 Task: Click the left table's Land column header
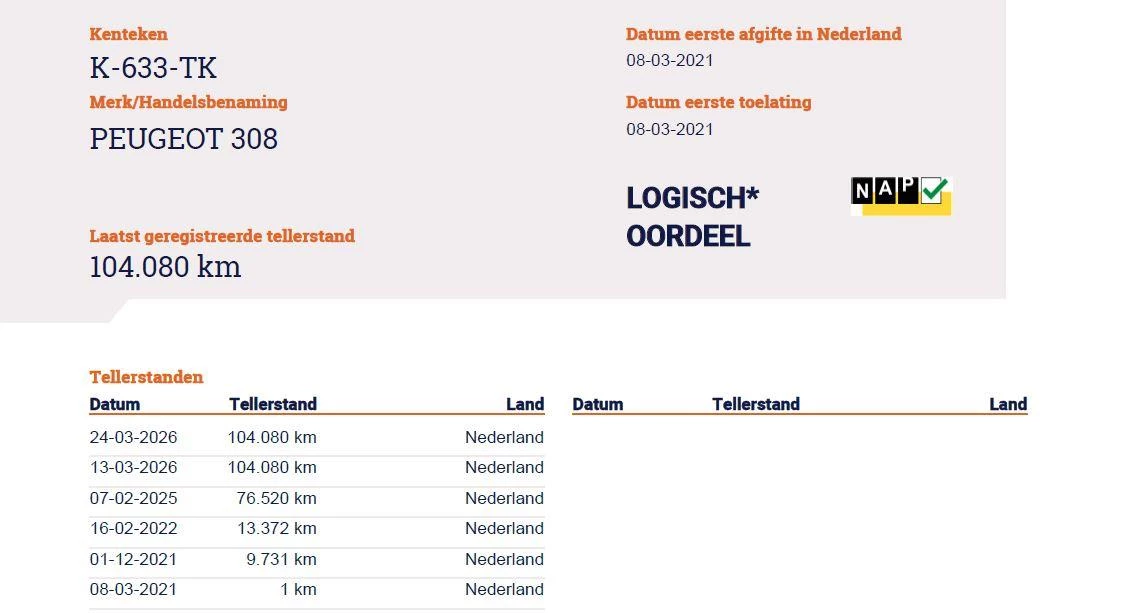tap(525, 404)
